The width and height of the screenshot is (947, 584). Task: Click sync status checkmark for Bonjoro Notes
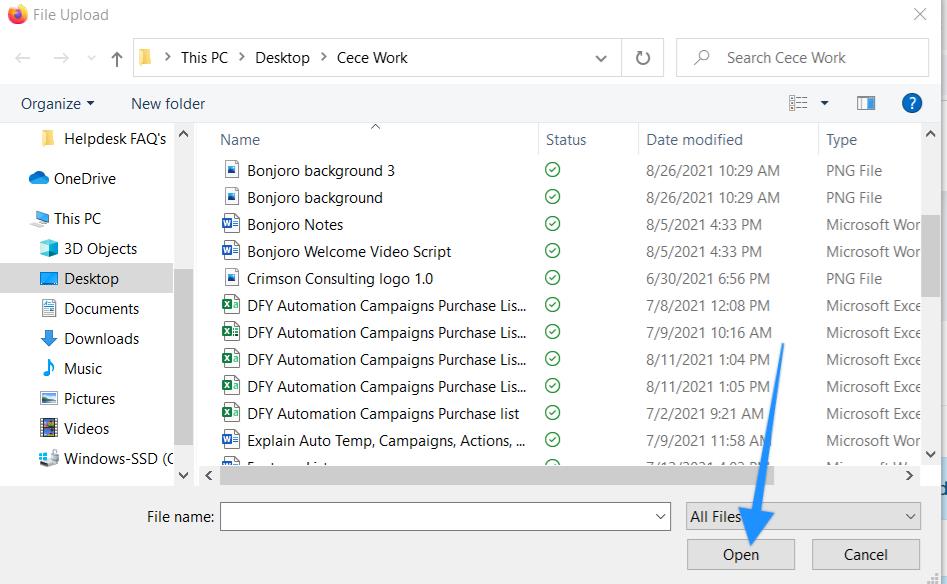point(553,224)
